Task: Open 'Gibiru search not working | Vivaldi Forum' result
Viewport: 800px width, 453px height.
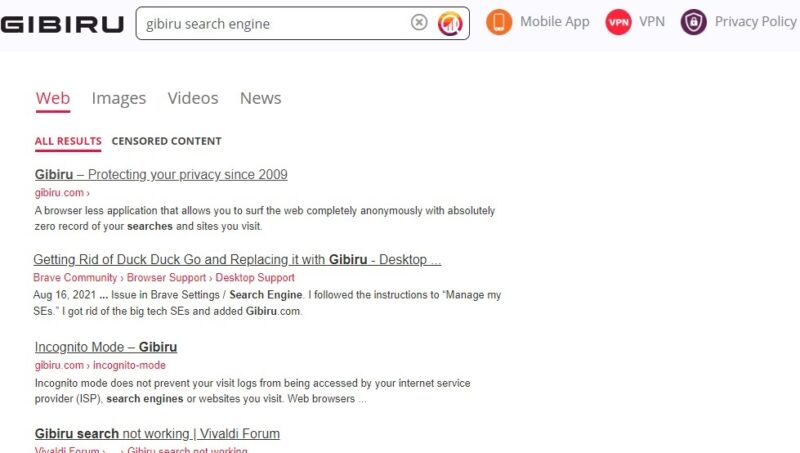Action: coord(157,434)
